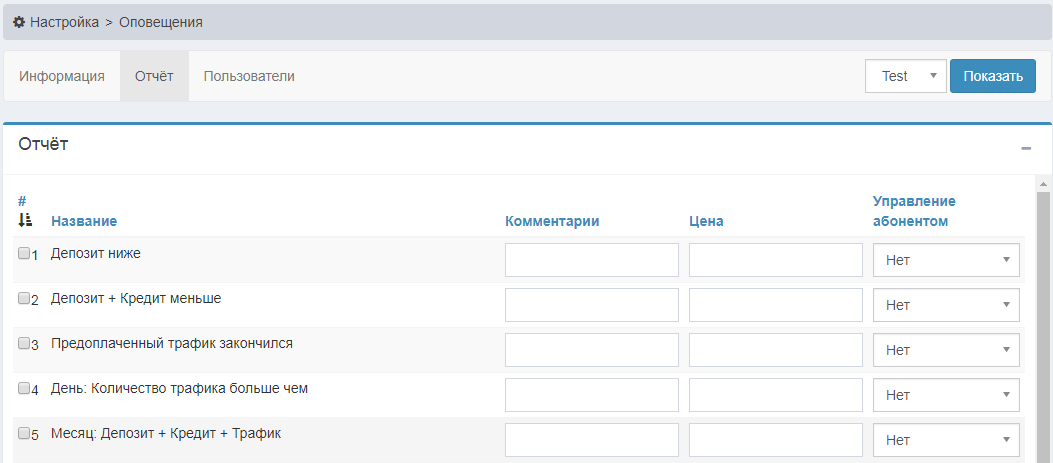This screenshot has height=463, width=1053.
Task: Open the Пользователи tab
Action: (249, 76)
